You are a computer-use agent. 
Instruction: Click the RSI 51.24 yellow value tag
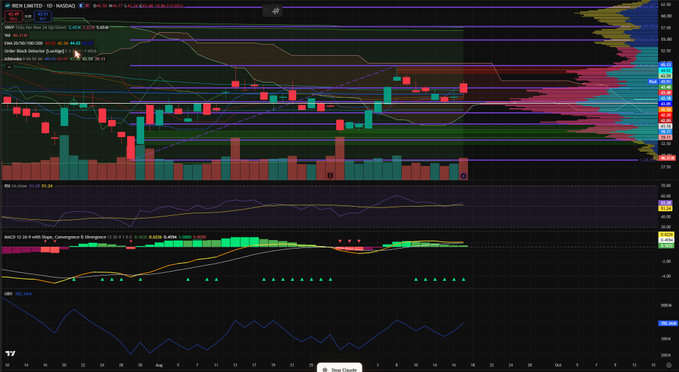click(x=665, y=208)
